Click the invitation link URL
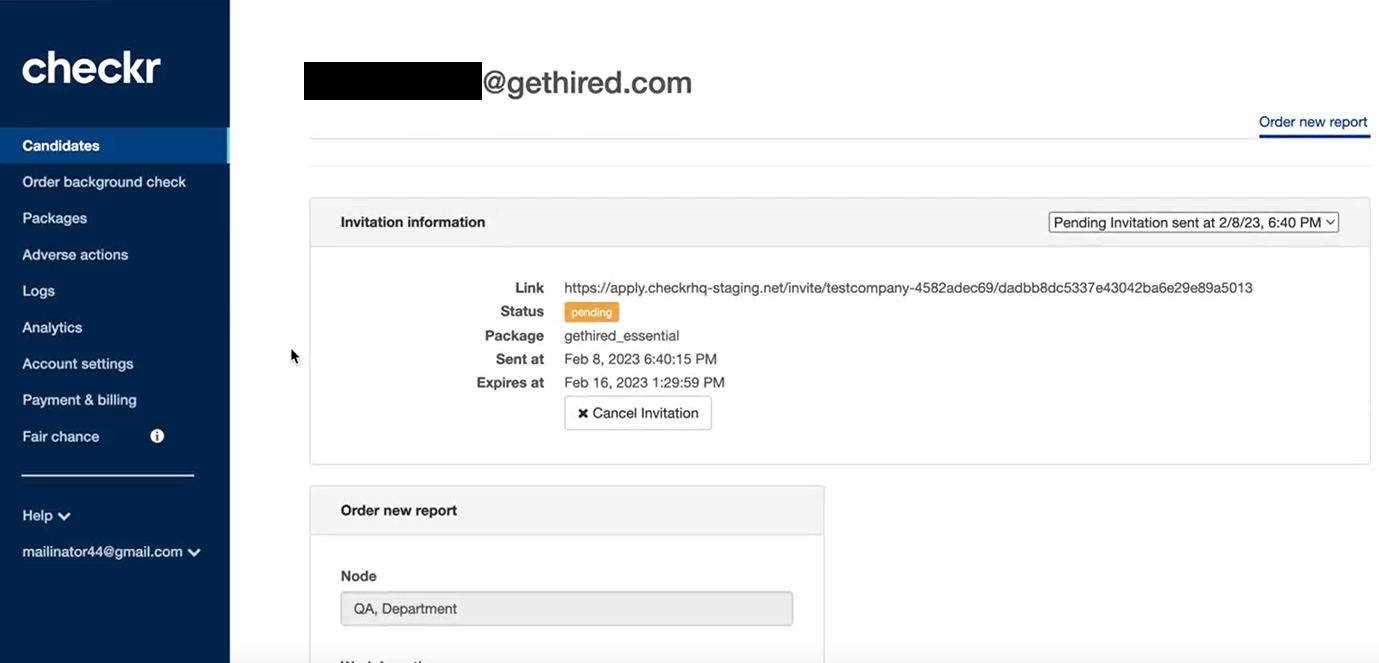This screenshot has height=663, width=1379. (x=908, y=288)
